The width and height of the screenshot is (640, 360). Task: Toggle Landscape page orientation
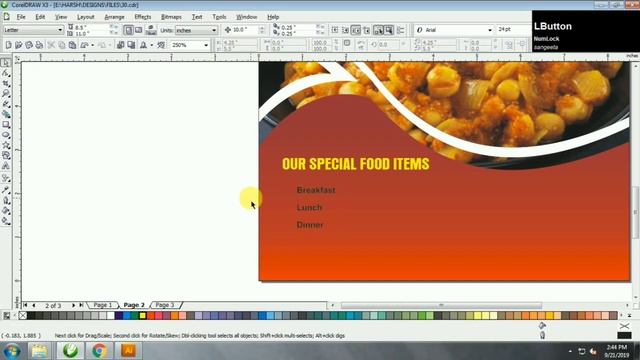point(139,30)
